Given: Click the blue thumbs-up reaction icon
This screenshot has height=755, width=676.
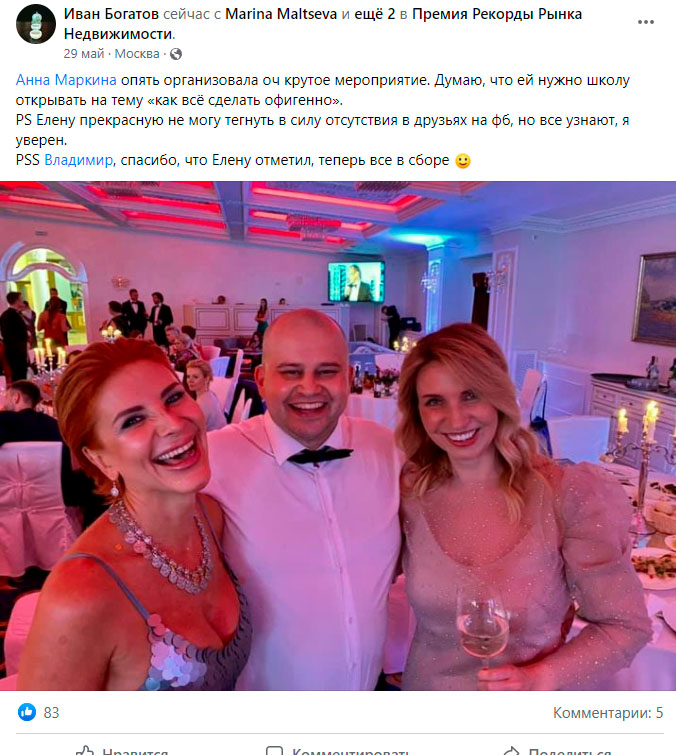Looking at the screenshot, I should click(x=27, y=712).
